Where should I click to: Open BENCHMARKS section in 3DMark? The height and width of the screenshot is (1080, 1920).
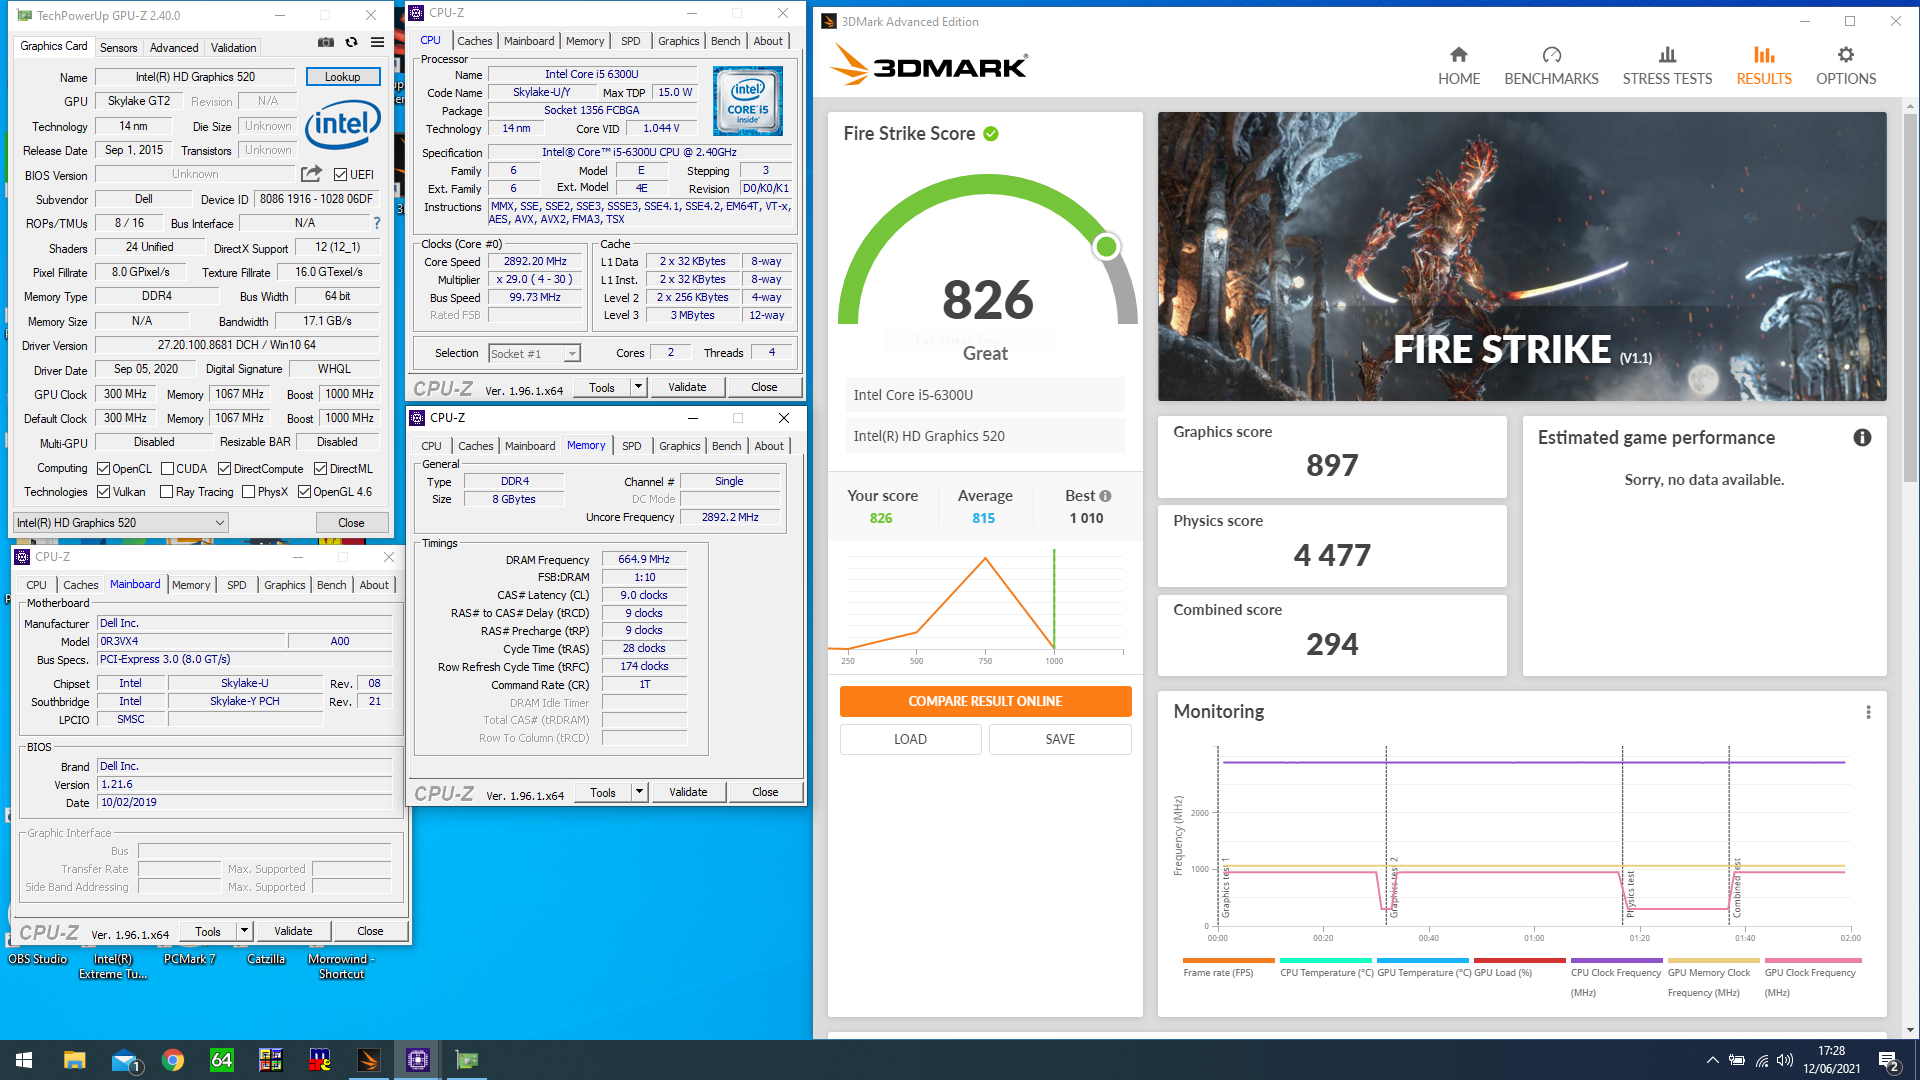coord(1551,66)
